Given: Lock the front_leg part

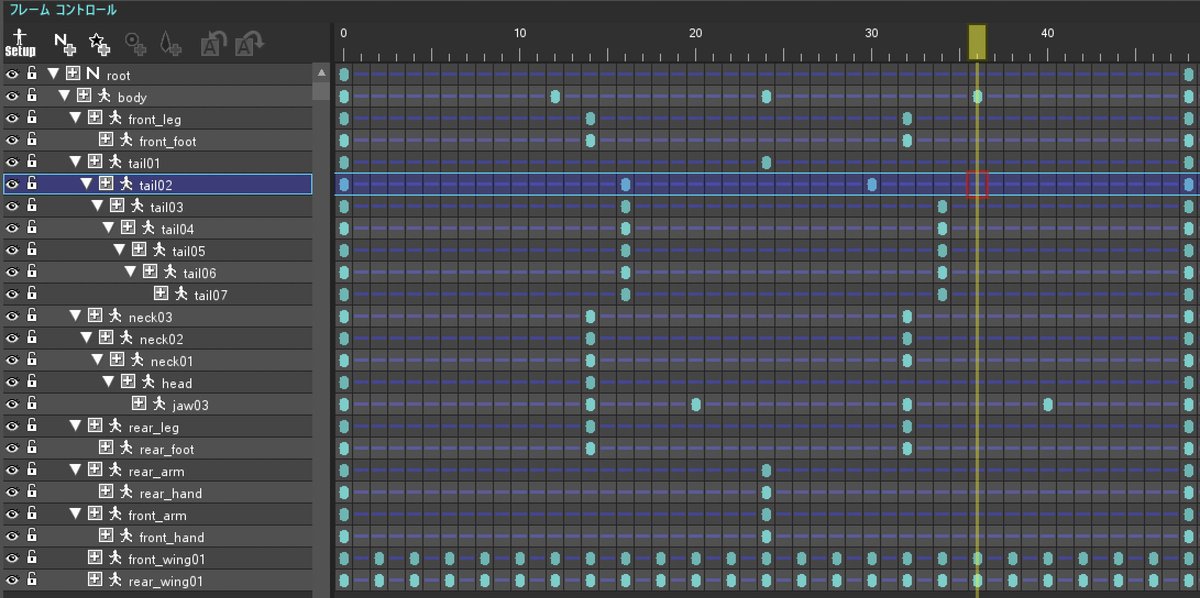Looking at the screenshot, I should point(32,118).
